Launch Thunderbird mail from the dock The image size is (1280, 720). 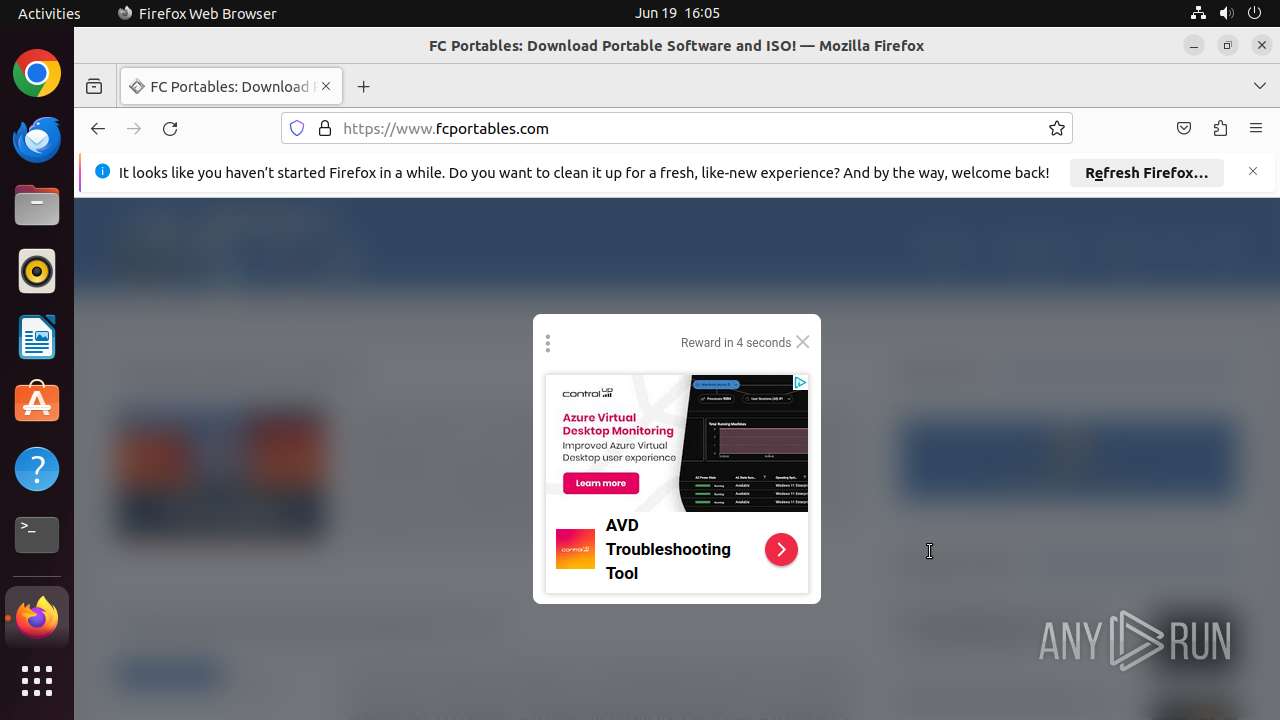coord(37,140)
